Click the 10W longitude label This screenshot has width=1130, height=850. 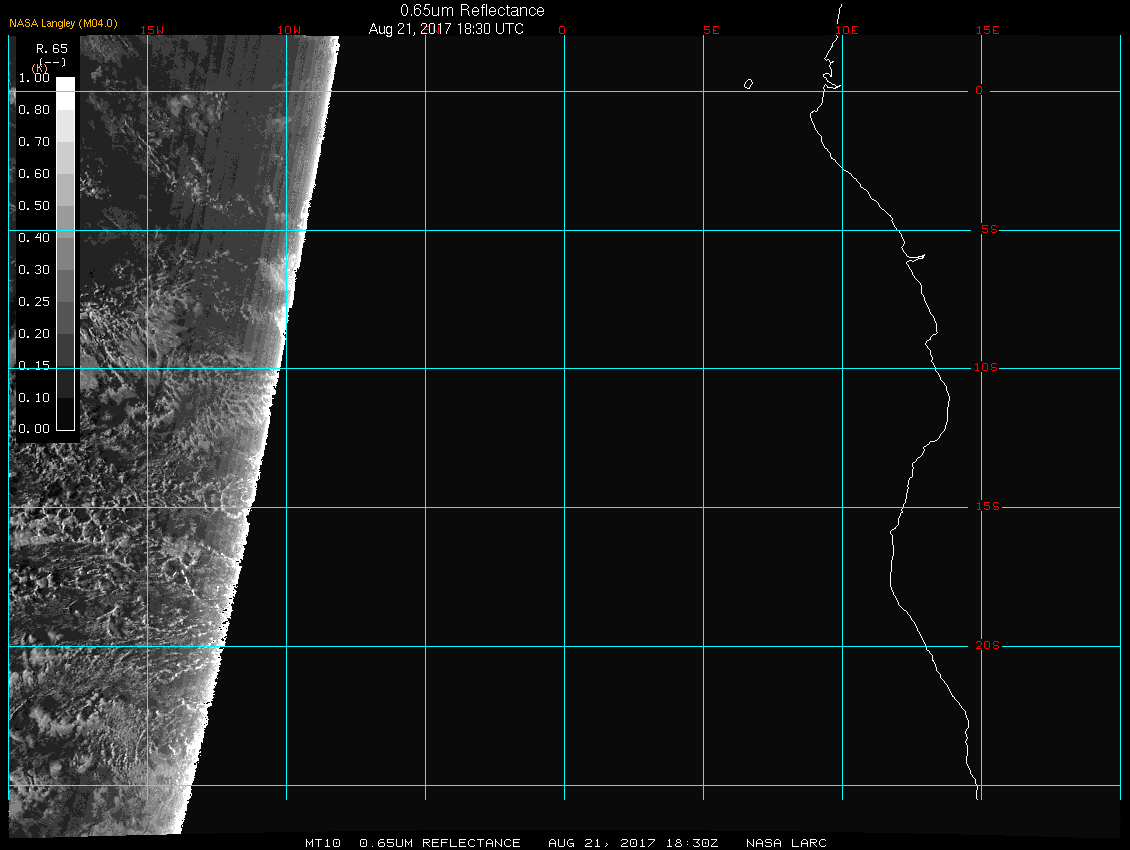289,30
